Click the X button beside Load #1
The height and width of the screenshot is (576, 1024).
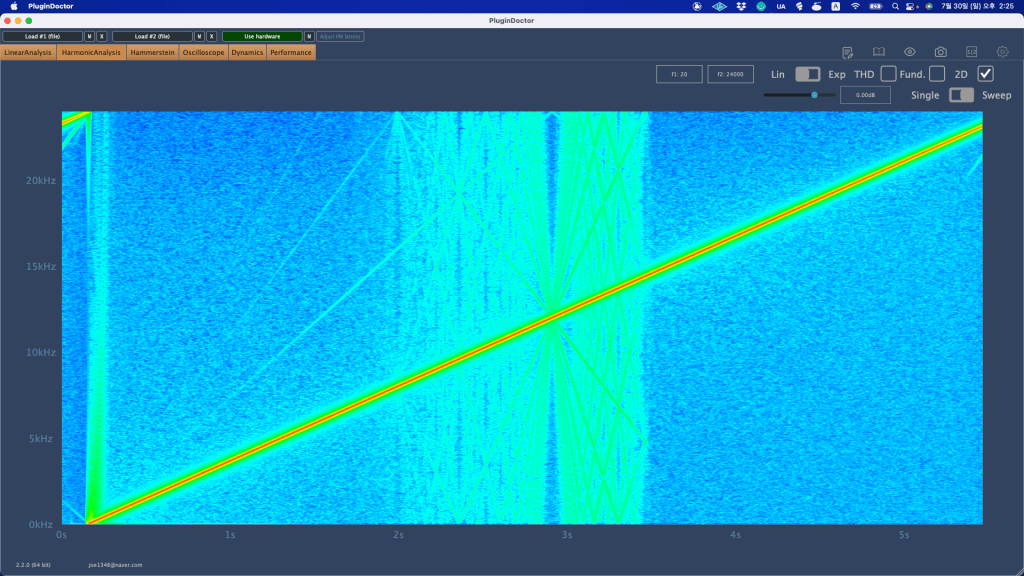click(x=102, y=36)
